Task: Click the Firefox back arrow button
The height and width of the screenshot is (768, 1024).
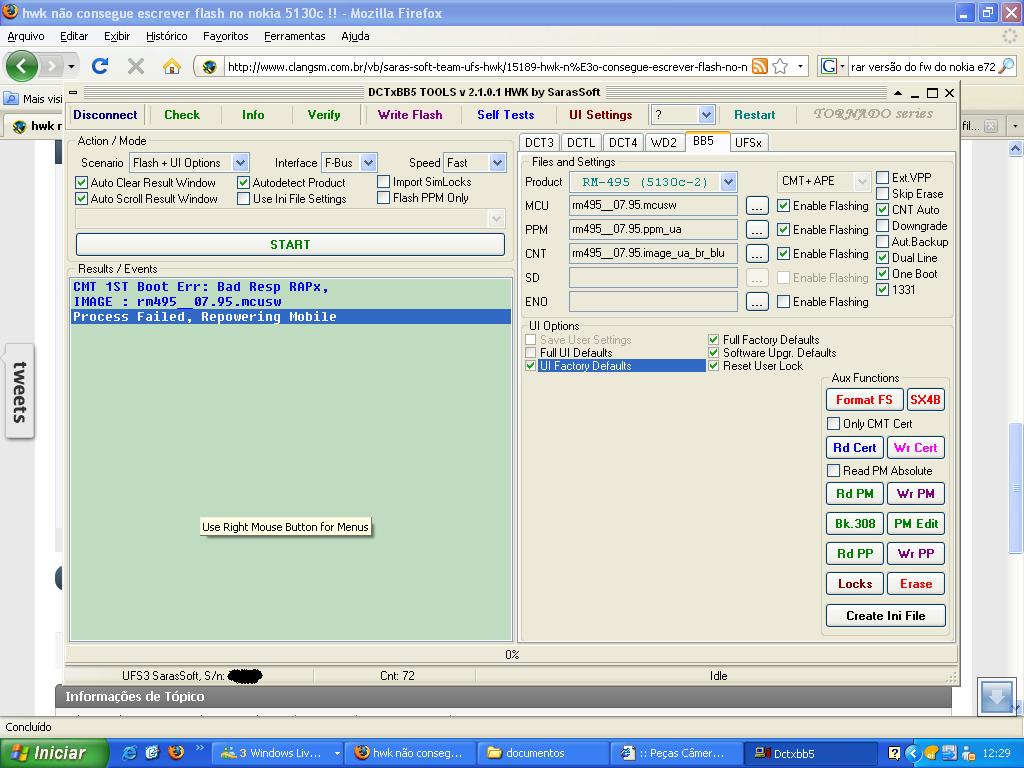Action: coord(22,66)
